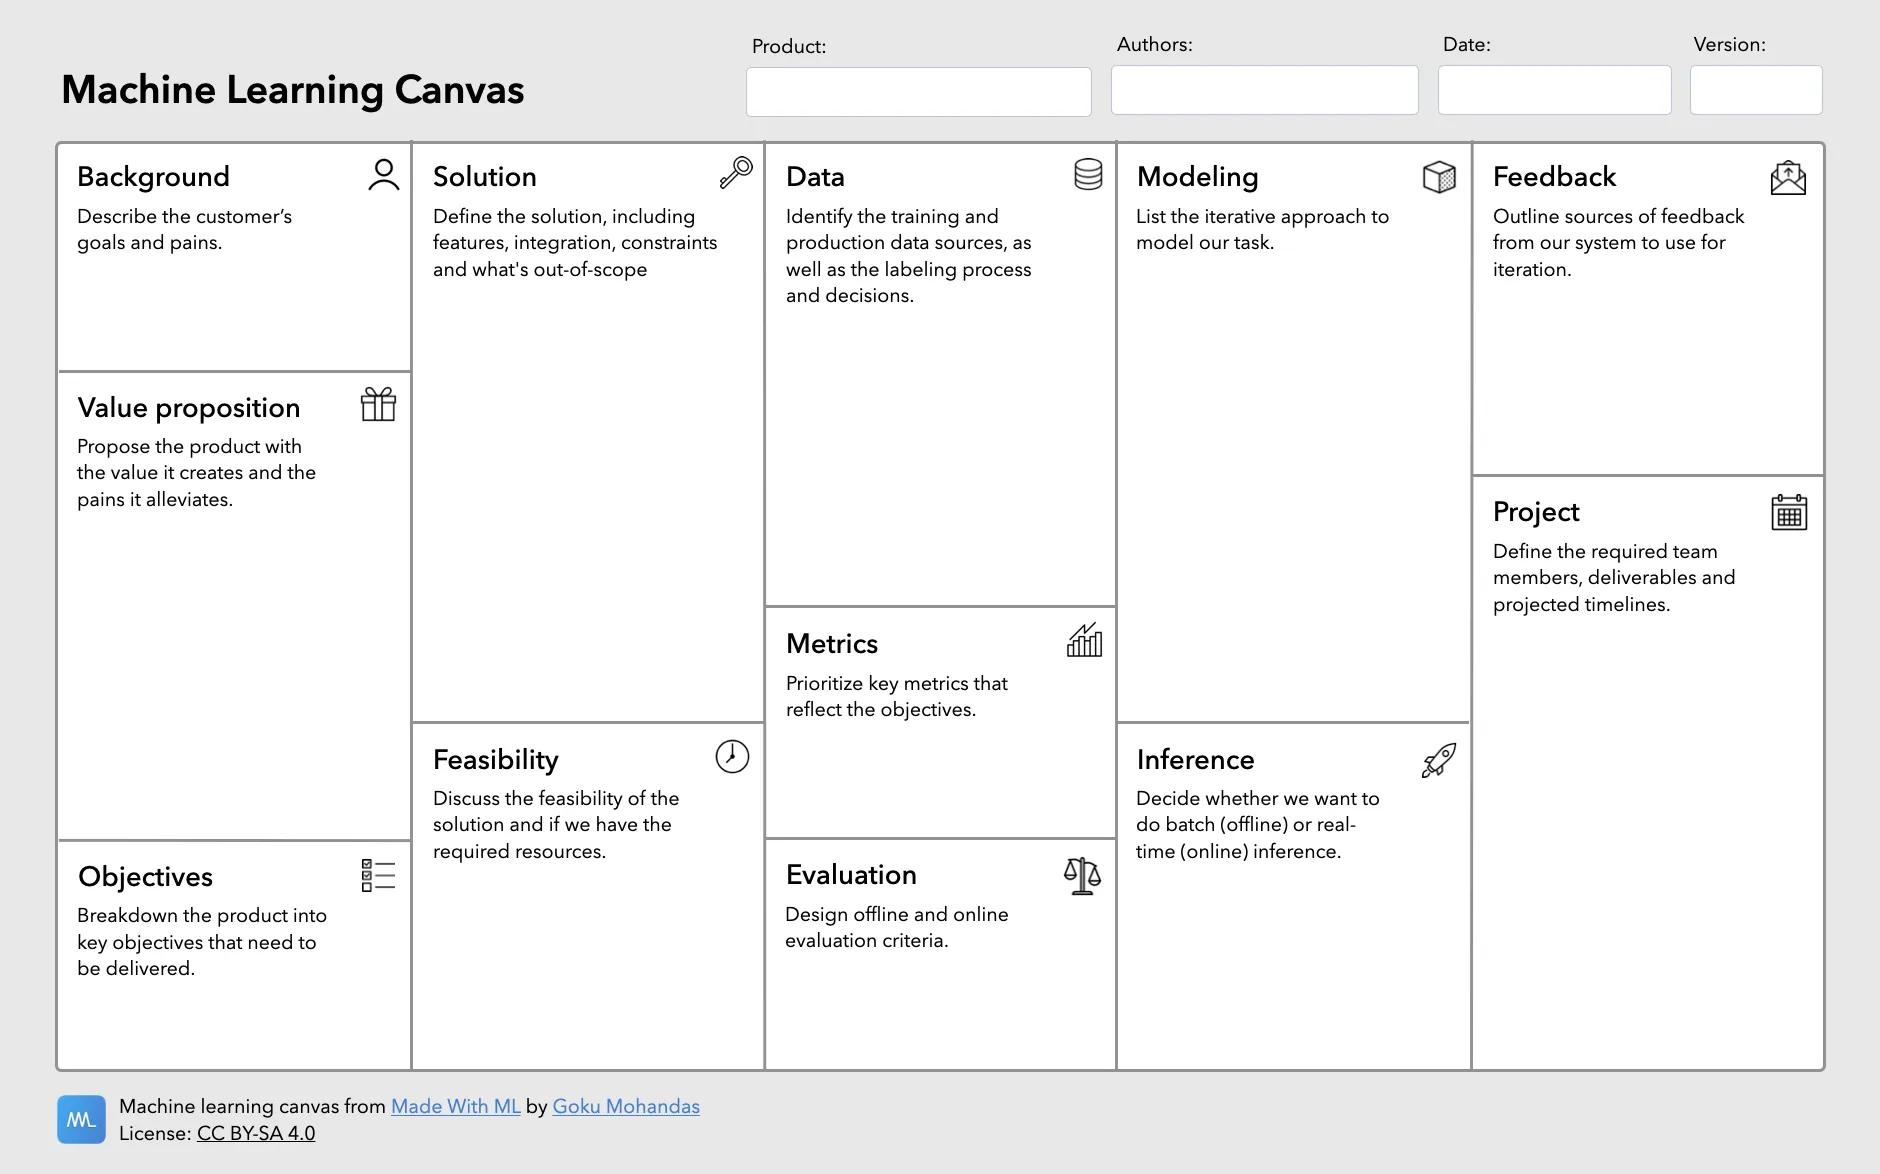The height and width of the screenshot is (1174, 1880).
Task: Click the Version input field
Action: coord(1755,90)
